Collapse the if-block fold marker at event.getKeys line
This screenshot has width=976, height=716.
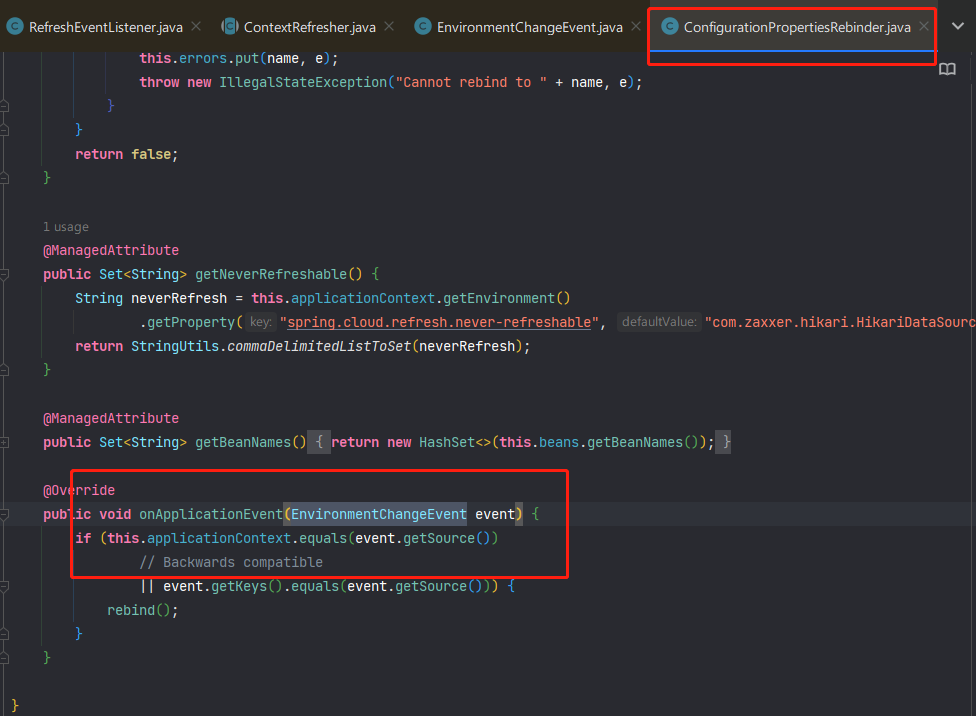(4, 586)
